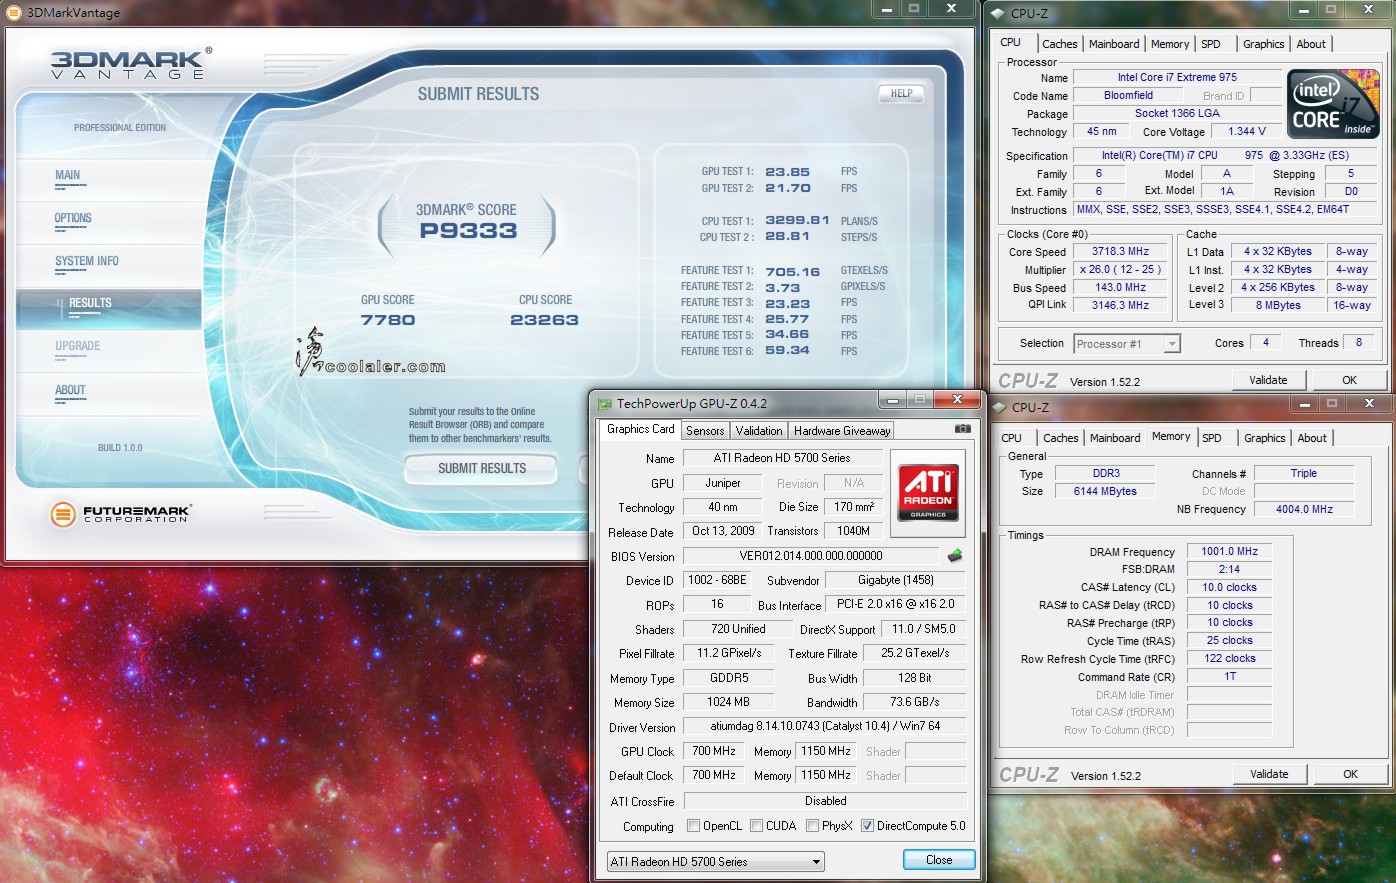The width and height of the screenshot is (1396, 883).
Task: Click the Bandwidth value 73.6 GB/s
Action: coord(915,702)
